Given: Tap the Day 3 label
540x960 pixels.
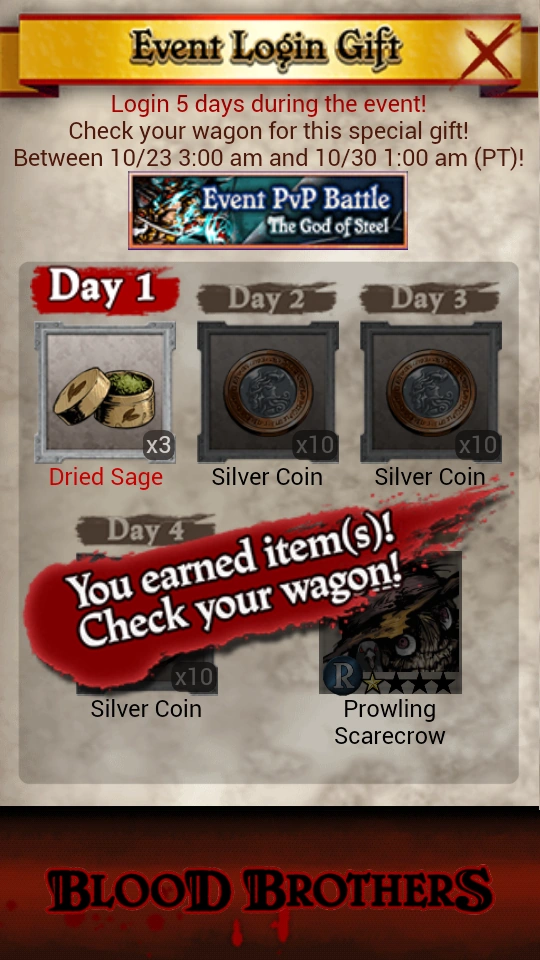Looking at the screenshot, I should (x=429, y=298).
